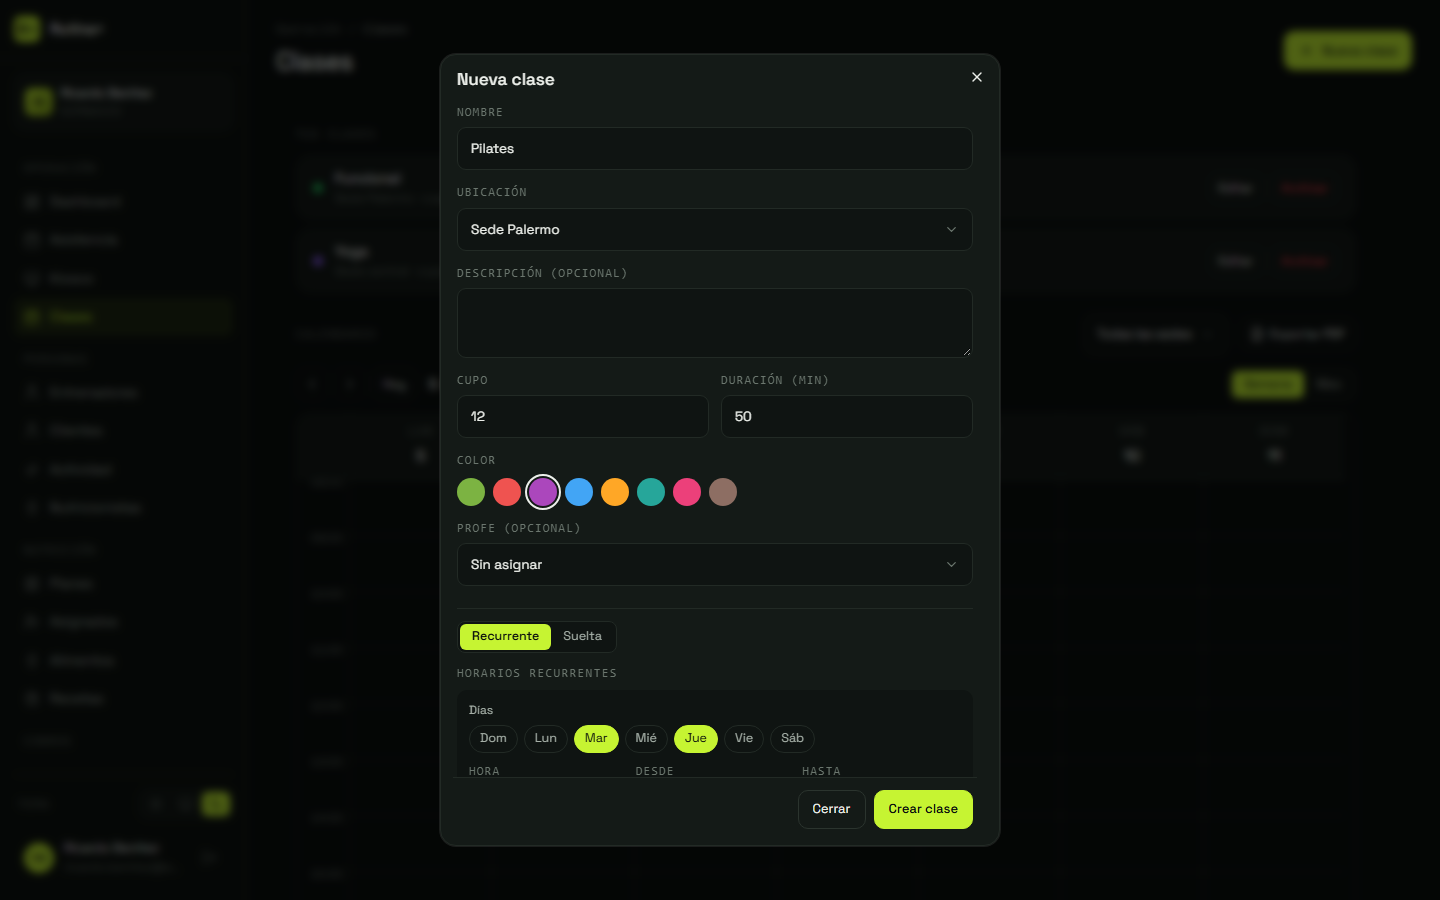1440x900 pixels.
Task: Toggle the Lun day chip
Action: [x=546, y=739]
